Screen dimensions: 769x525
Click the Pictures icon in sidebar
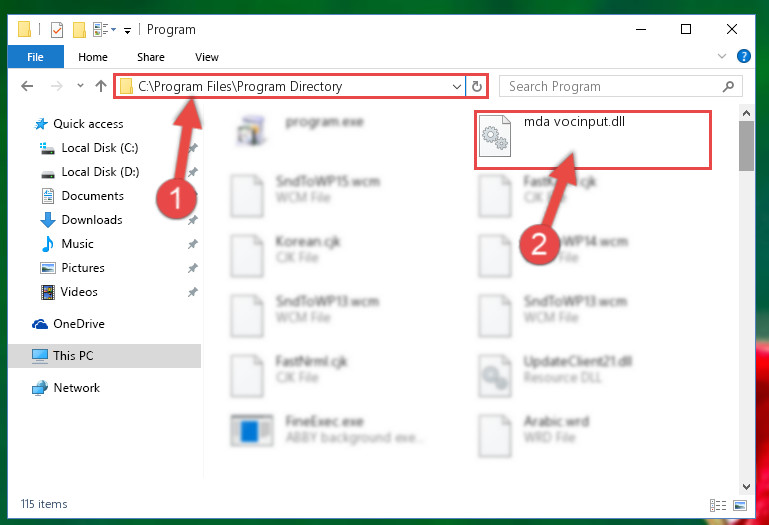(48, 268)
